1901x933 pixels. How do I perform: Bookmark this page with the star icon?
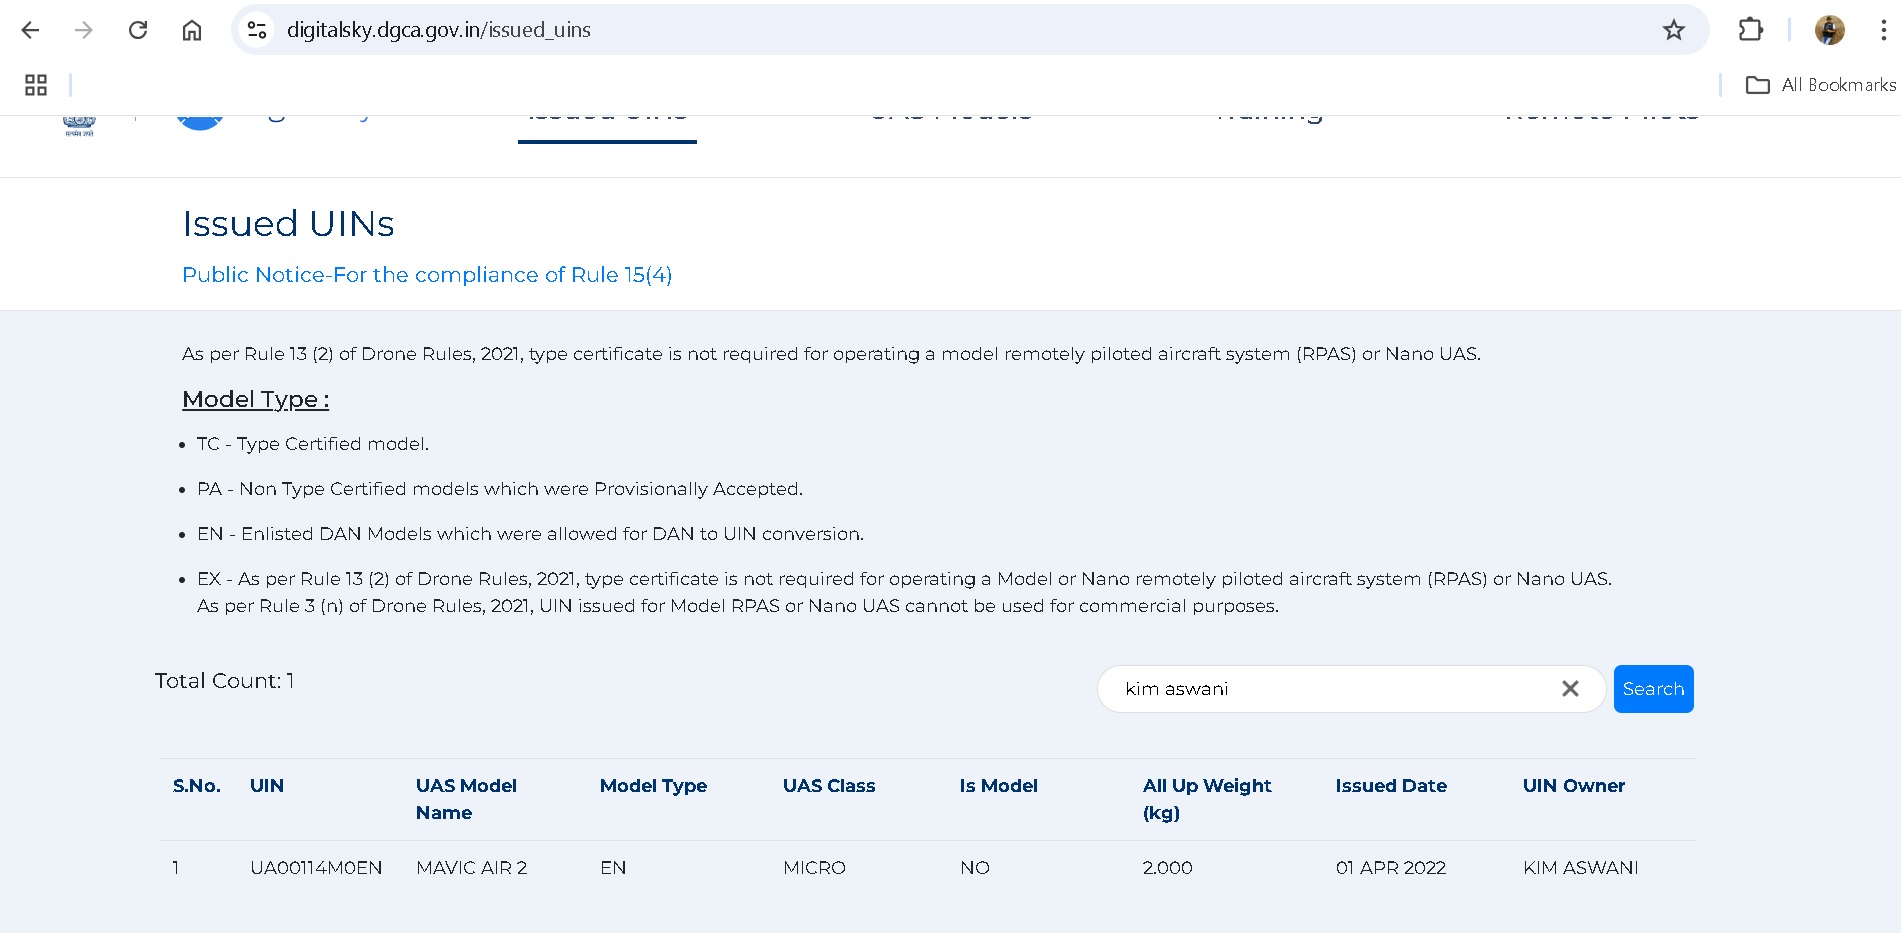tap(1673, 30)
